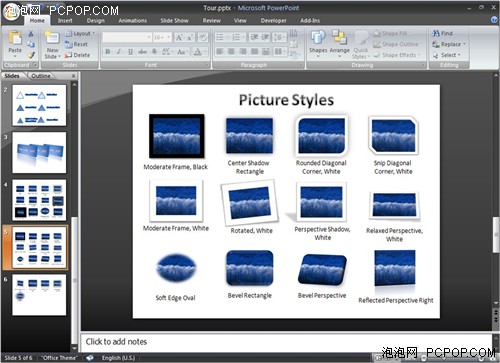Viewport: 500px width, 363px height.
Task: Select the Soft Edge Oval picture
Action: [x=176, y=268]
